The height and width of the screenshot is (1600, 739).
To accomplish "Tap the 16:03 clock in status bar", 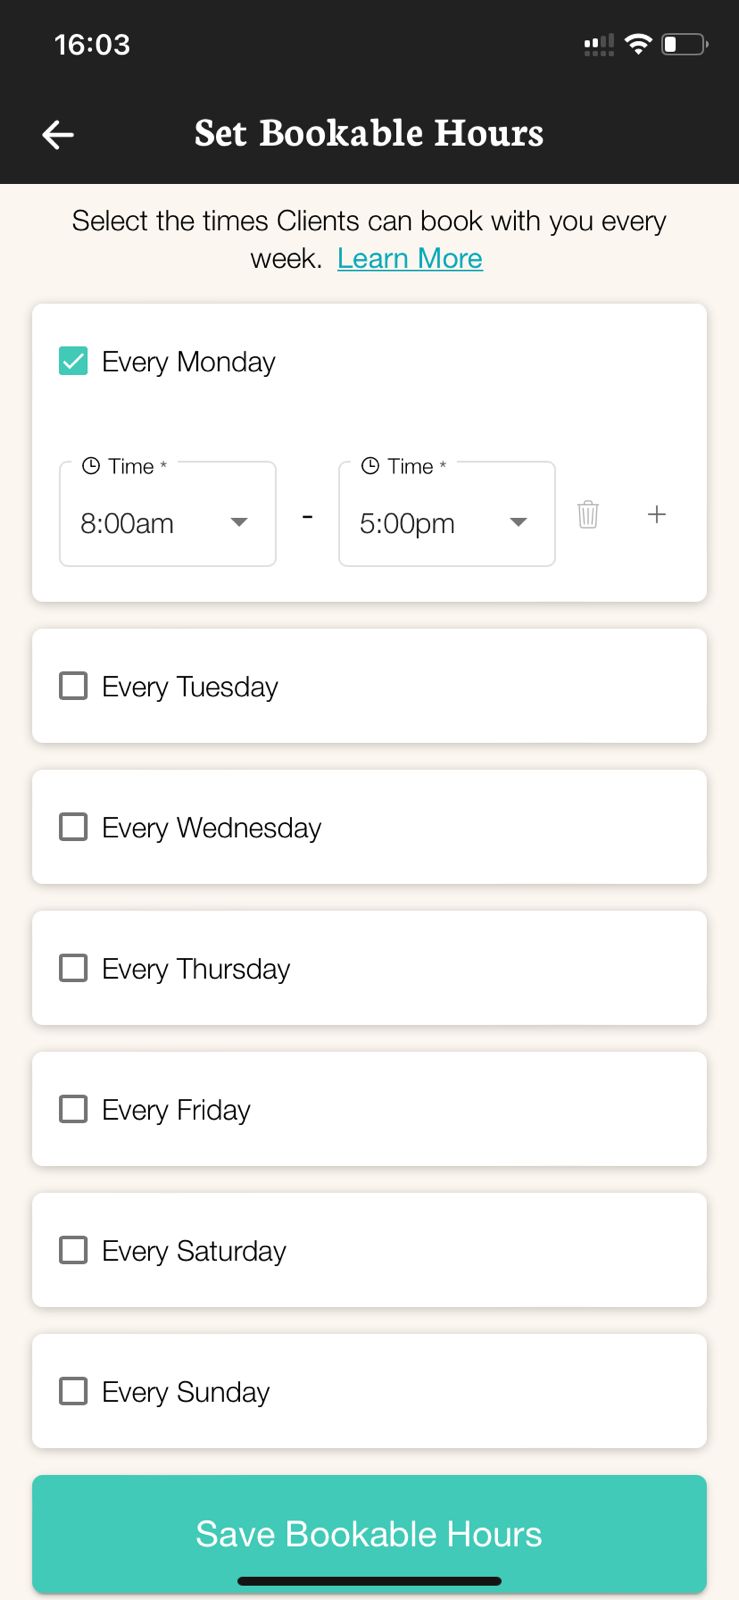I will pyautogui.click(x=92, y=45).
